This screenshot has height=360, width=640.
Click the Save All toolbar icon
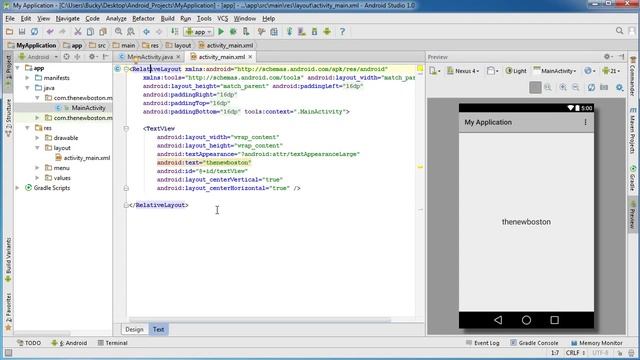22,32
